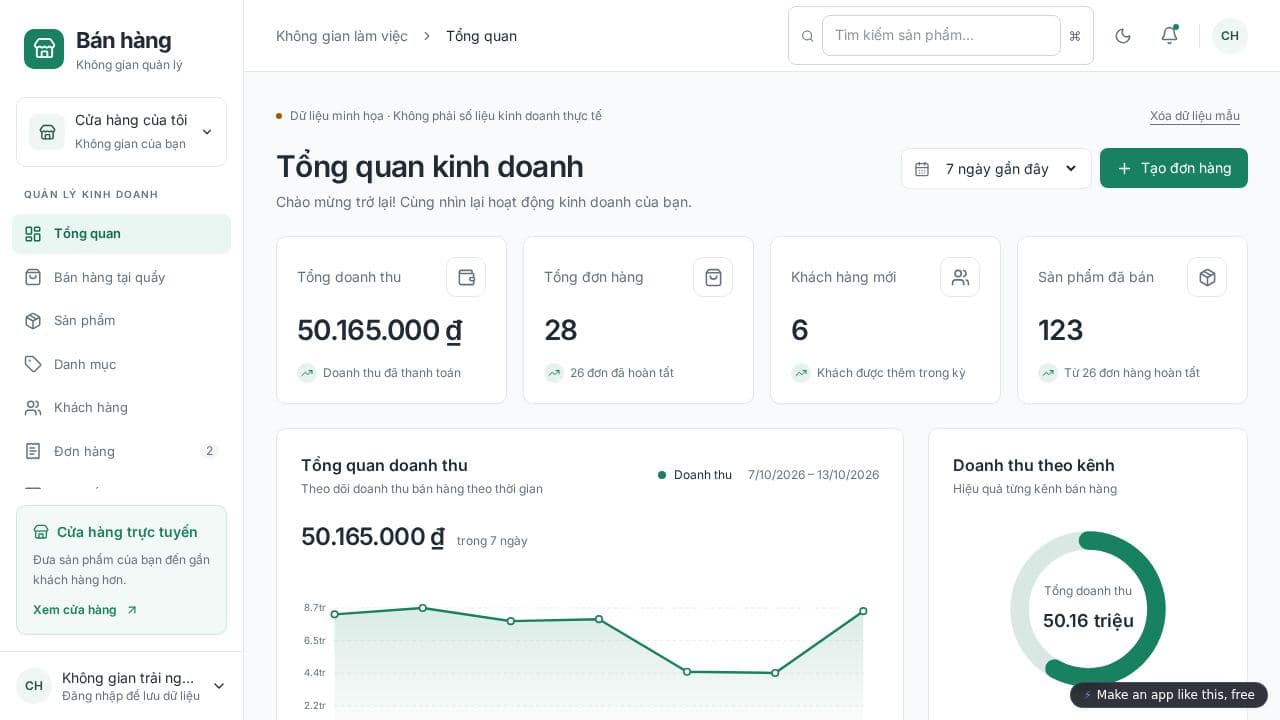Click the store icon in Cửa hàng trực tuyến card
The image size is (1280, 720).
pyautogui.click(x=41, y=532)
